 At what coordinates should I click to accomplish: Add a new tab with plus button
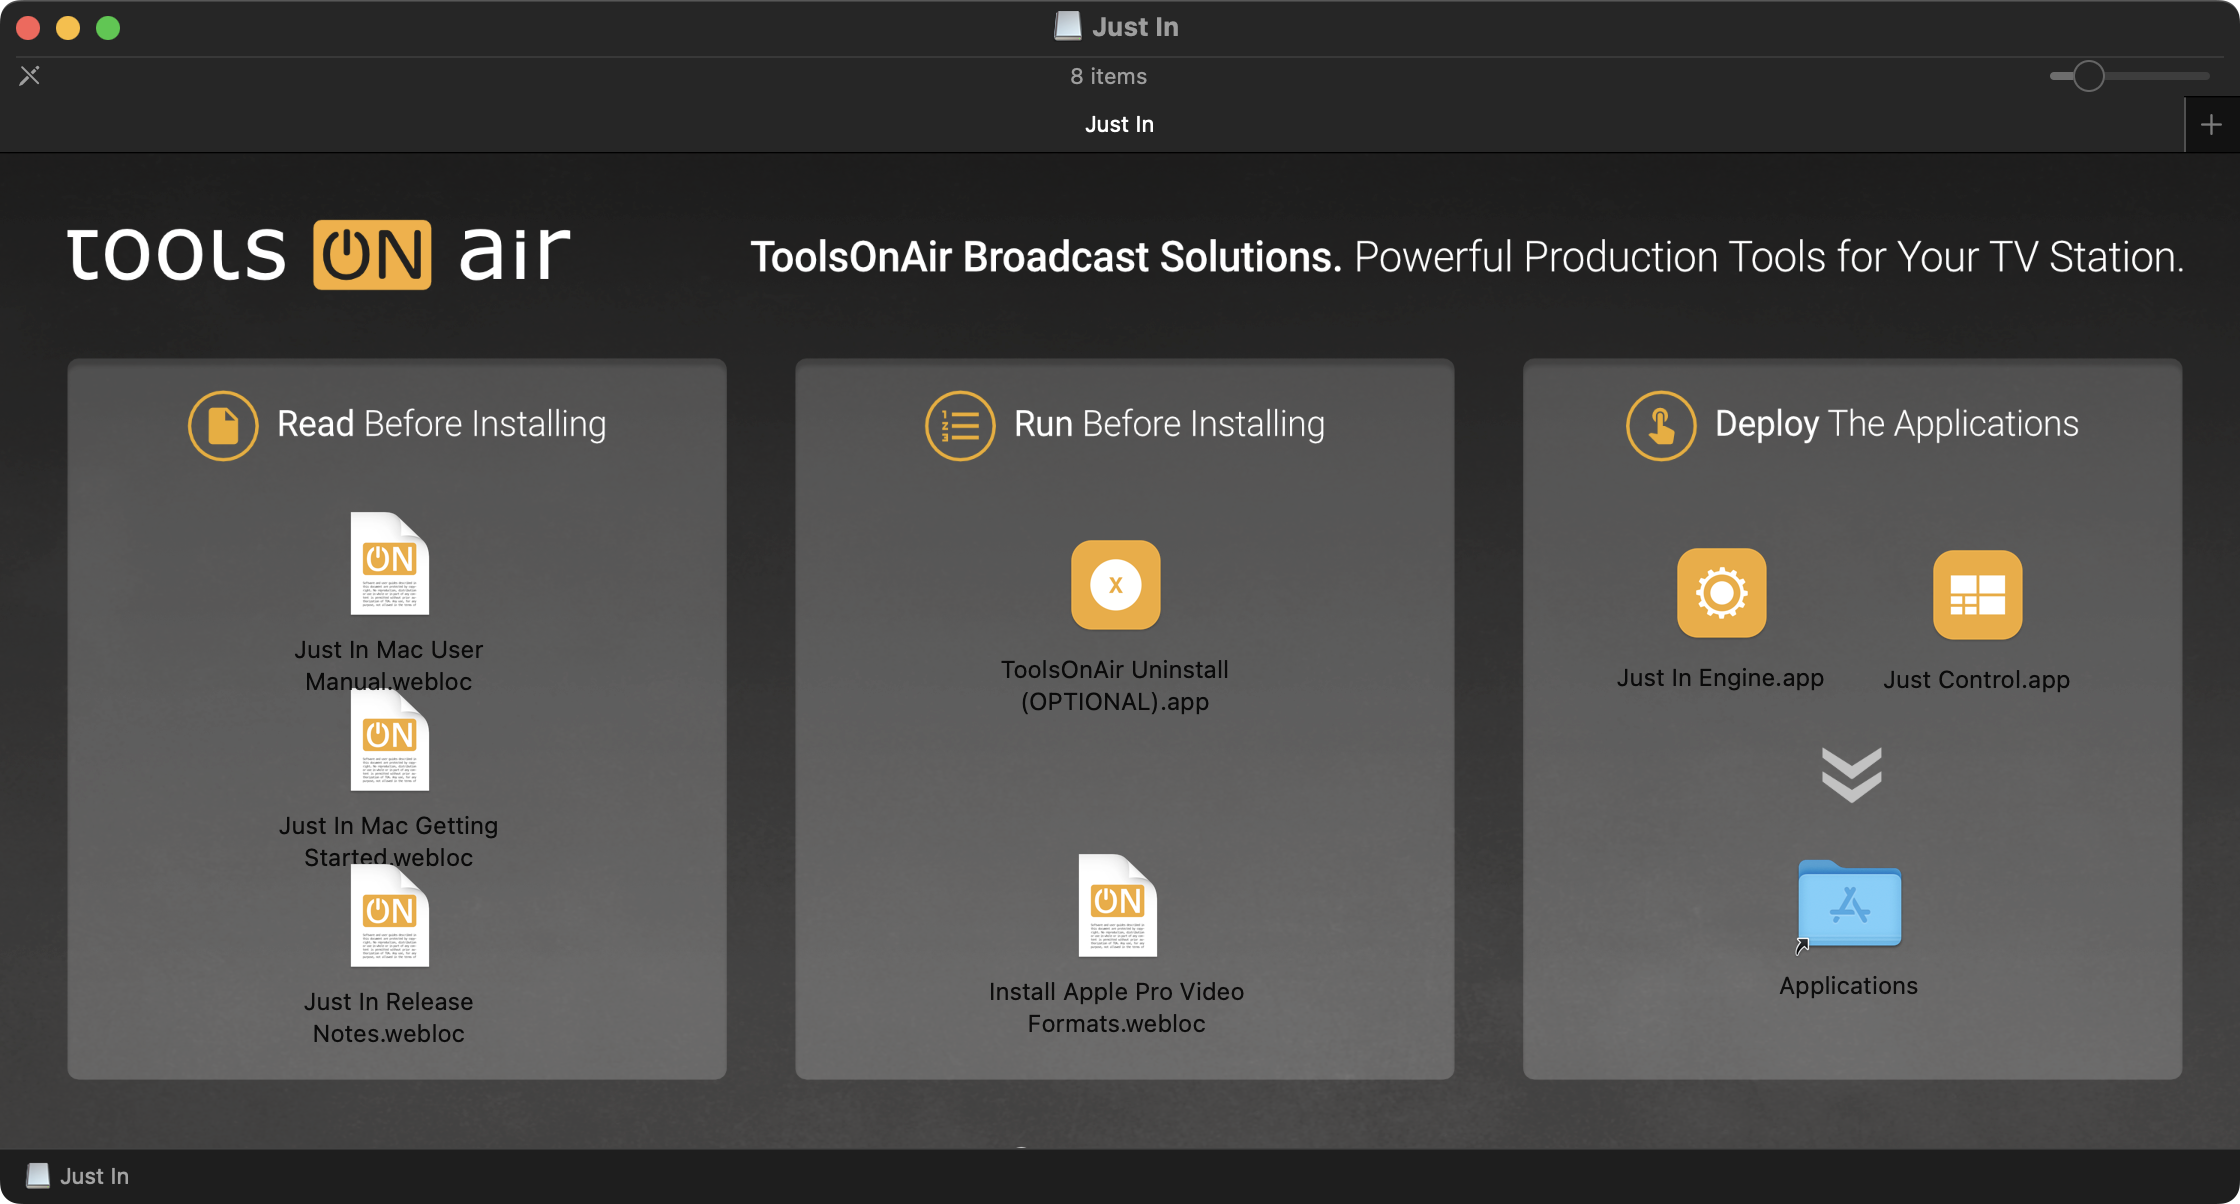pyautogui.click(x=2211, y=124)
